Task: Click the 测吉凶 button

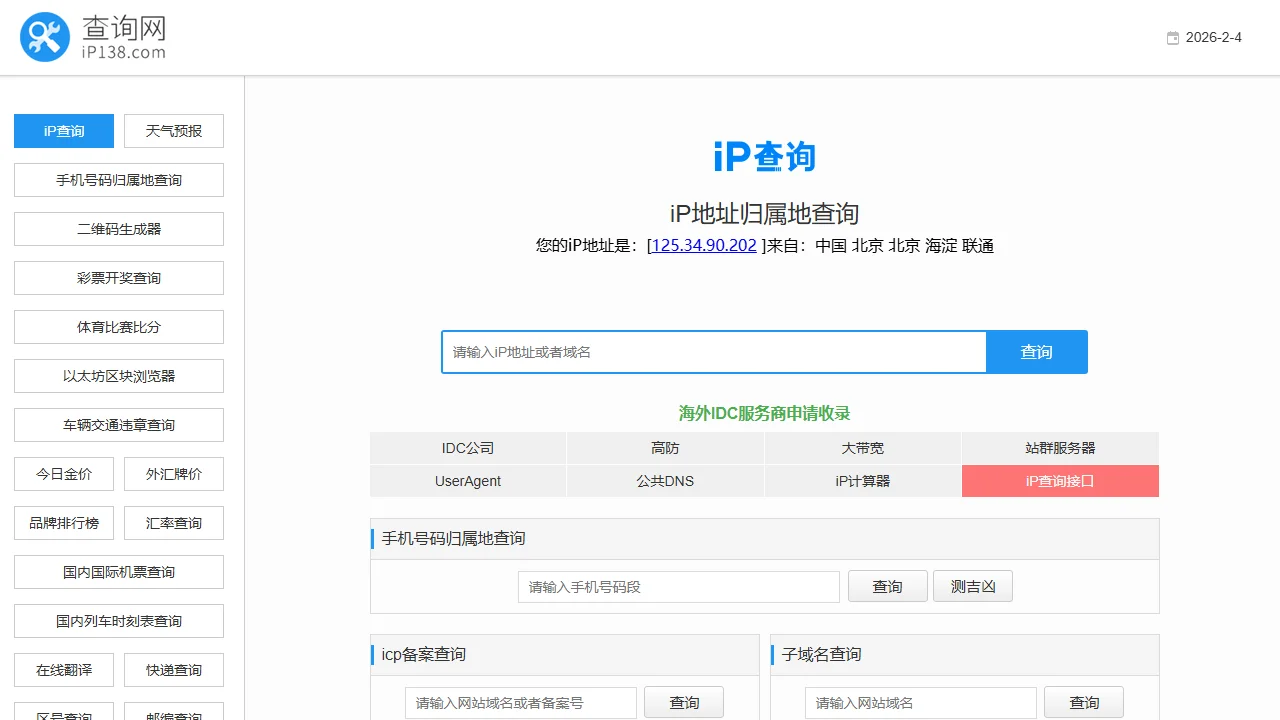Action: pyautogui.click(x=972, y=586)
